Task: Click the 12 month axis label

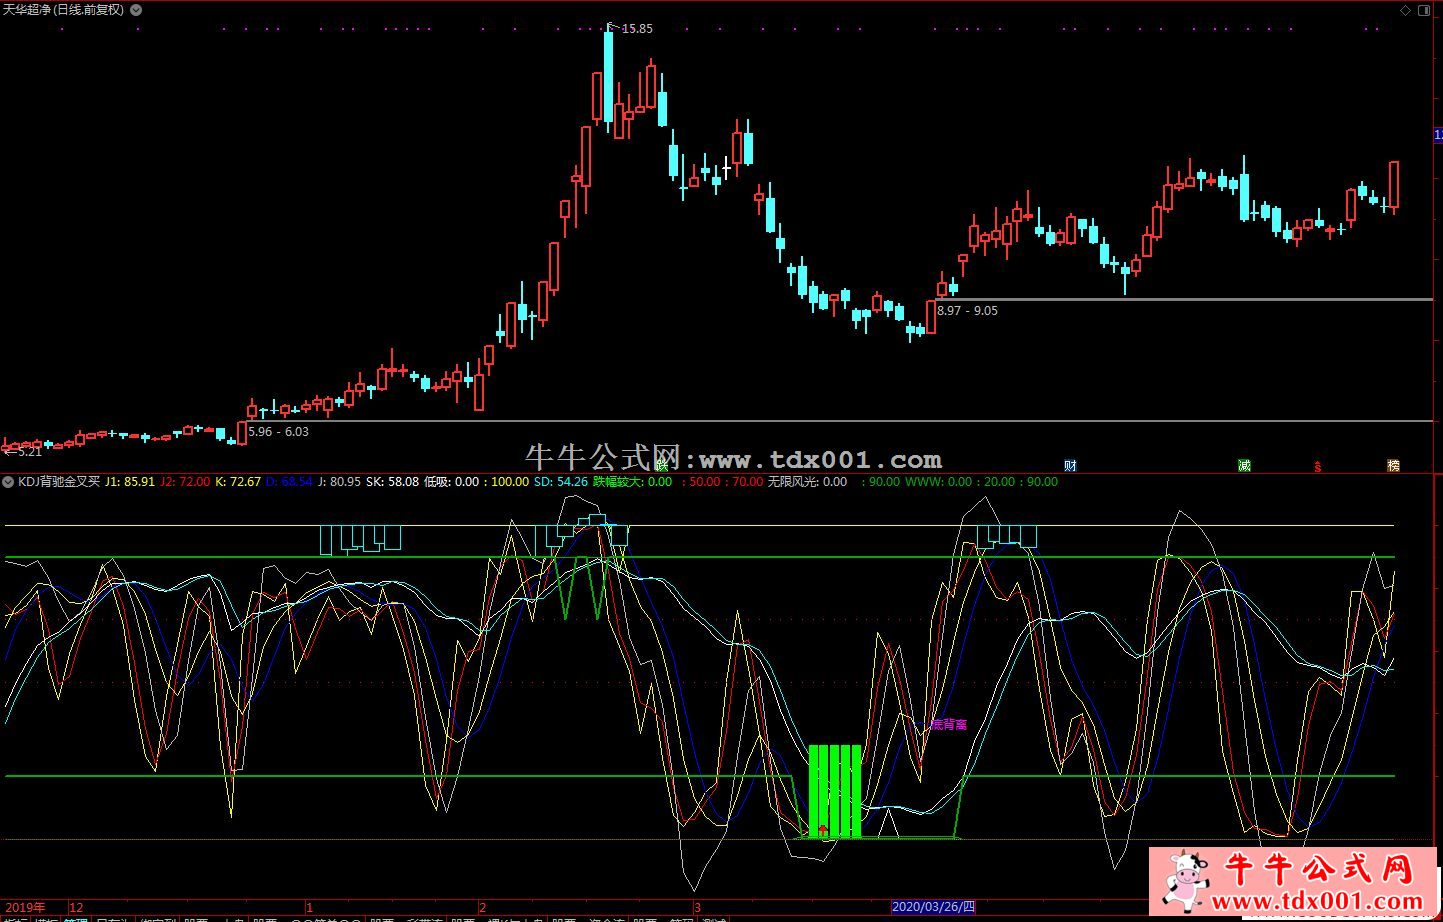Action: [x=76, y=908]
